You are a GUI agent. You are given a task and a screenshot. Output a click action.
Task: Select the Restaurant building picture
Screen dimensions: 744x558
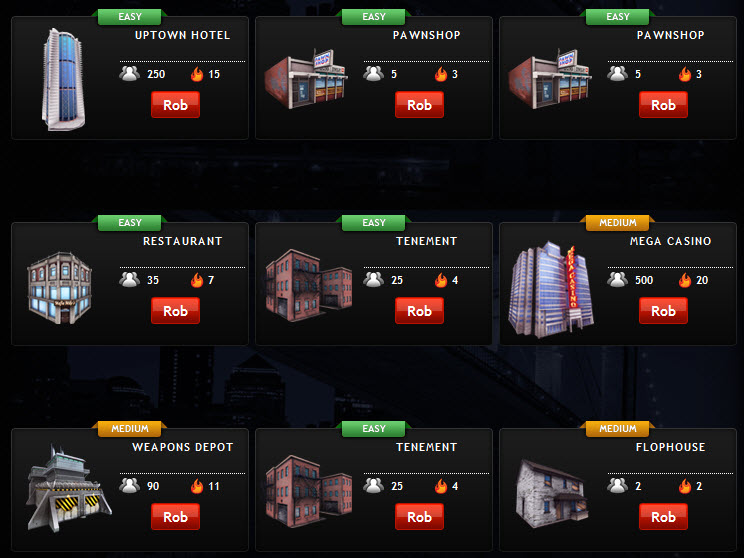(60, 288)
